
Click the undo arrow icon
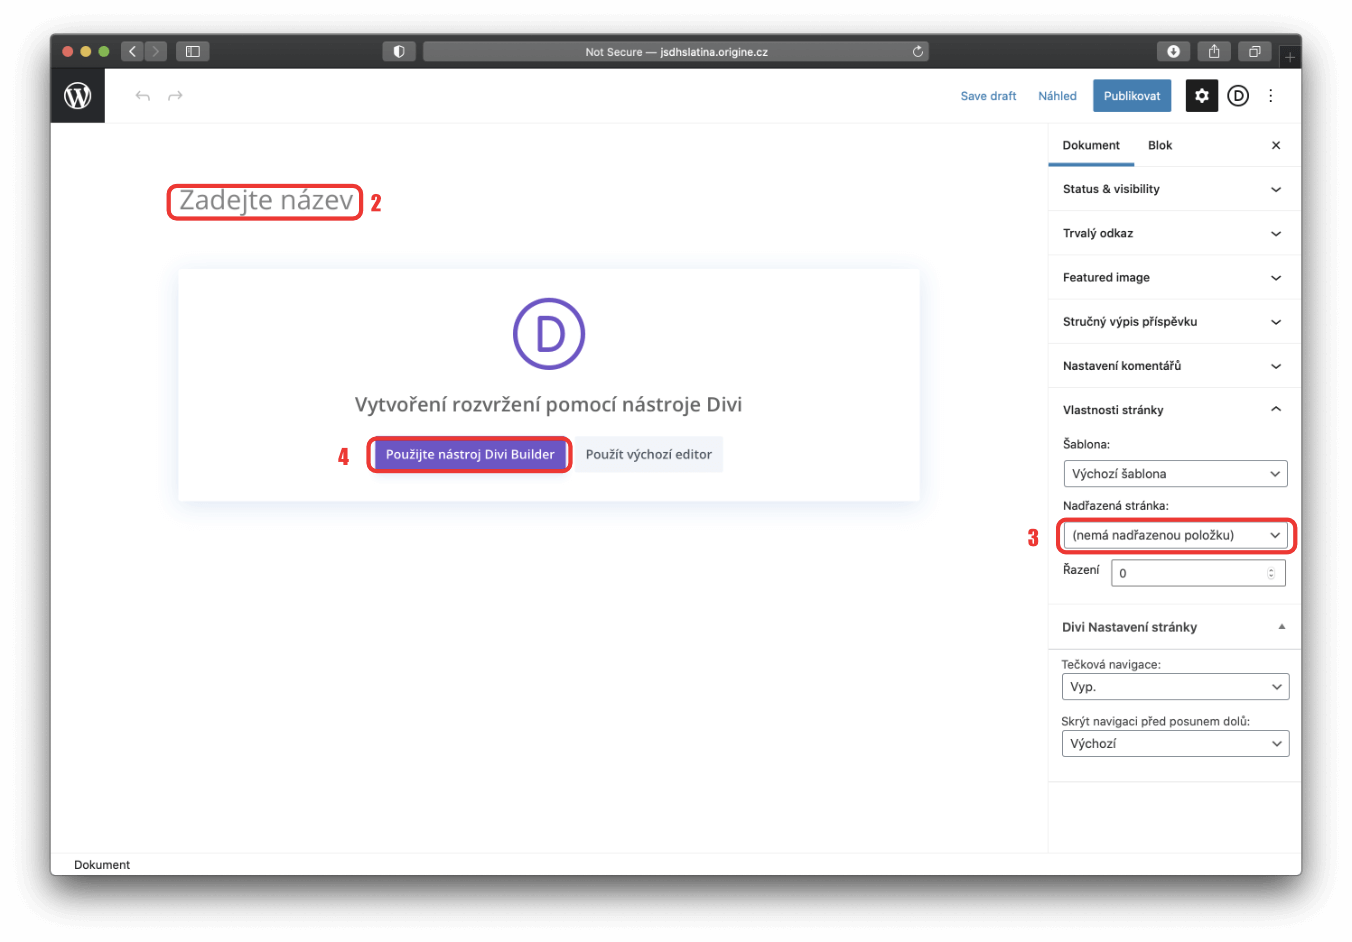tap(143, 96)
